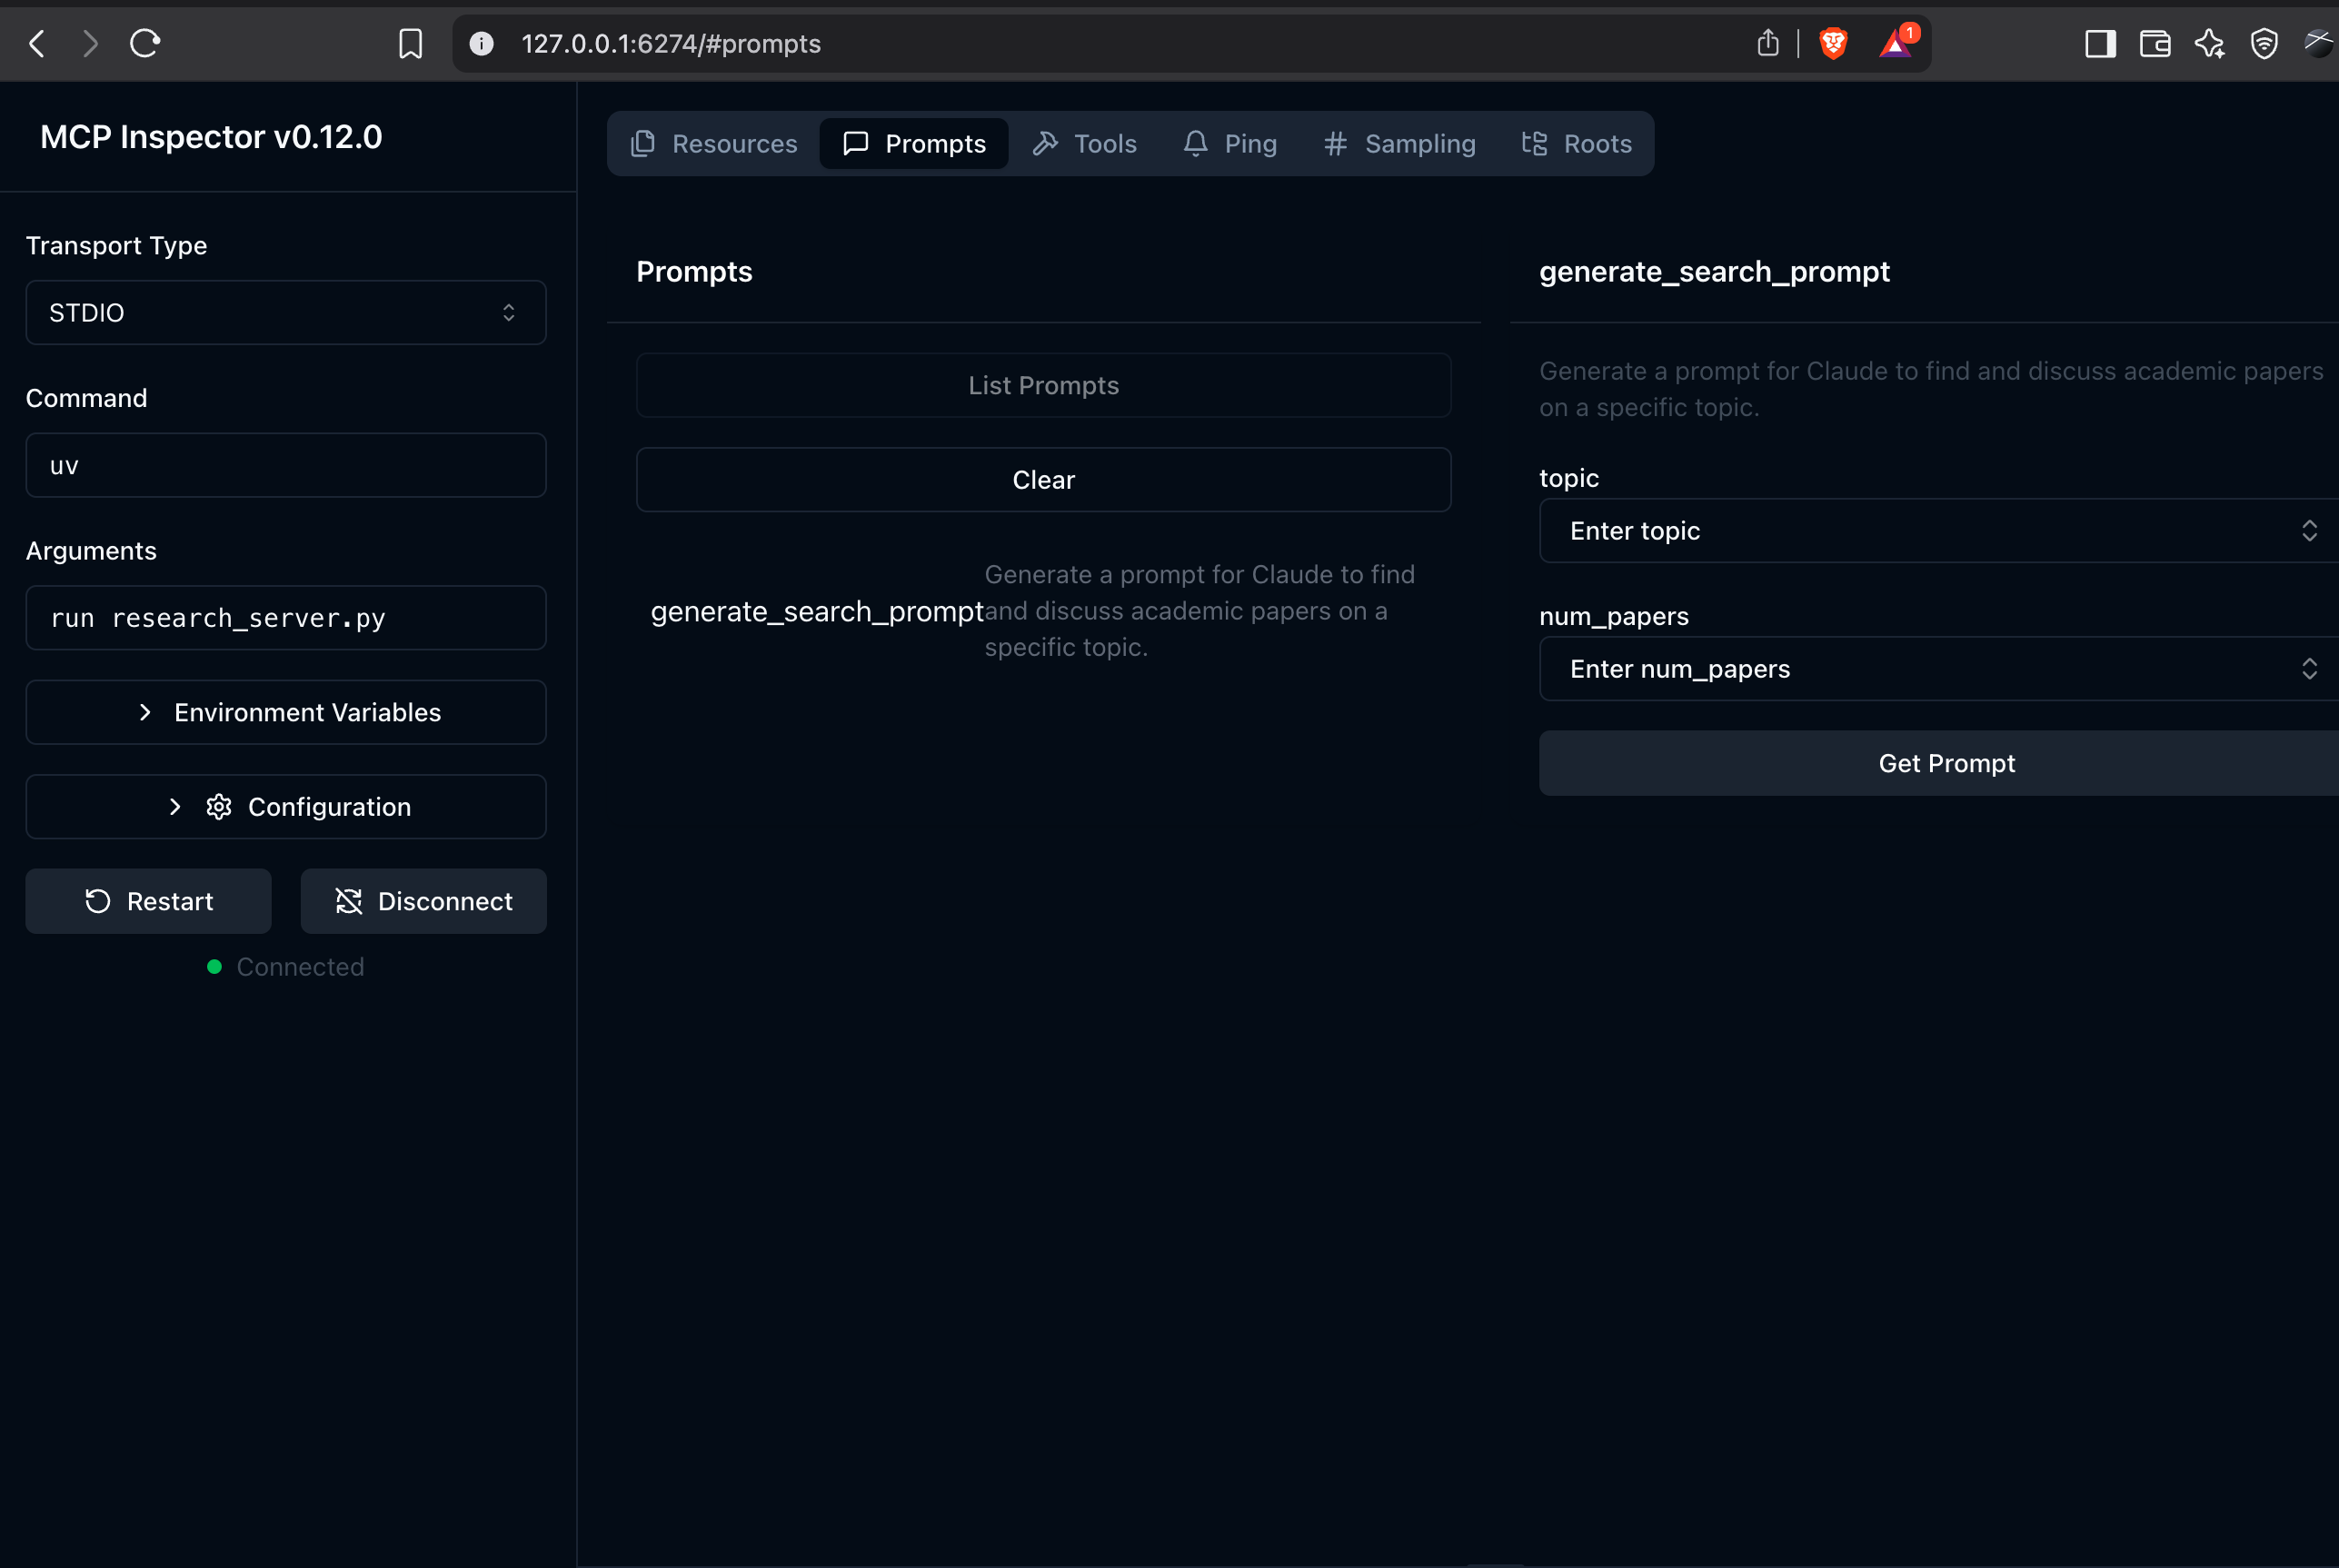Open the Ping tab

(1230, 144)
